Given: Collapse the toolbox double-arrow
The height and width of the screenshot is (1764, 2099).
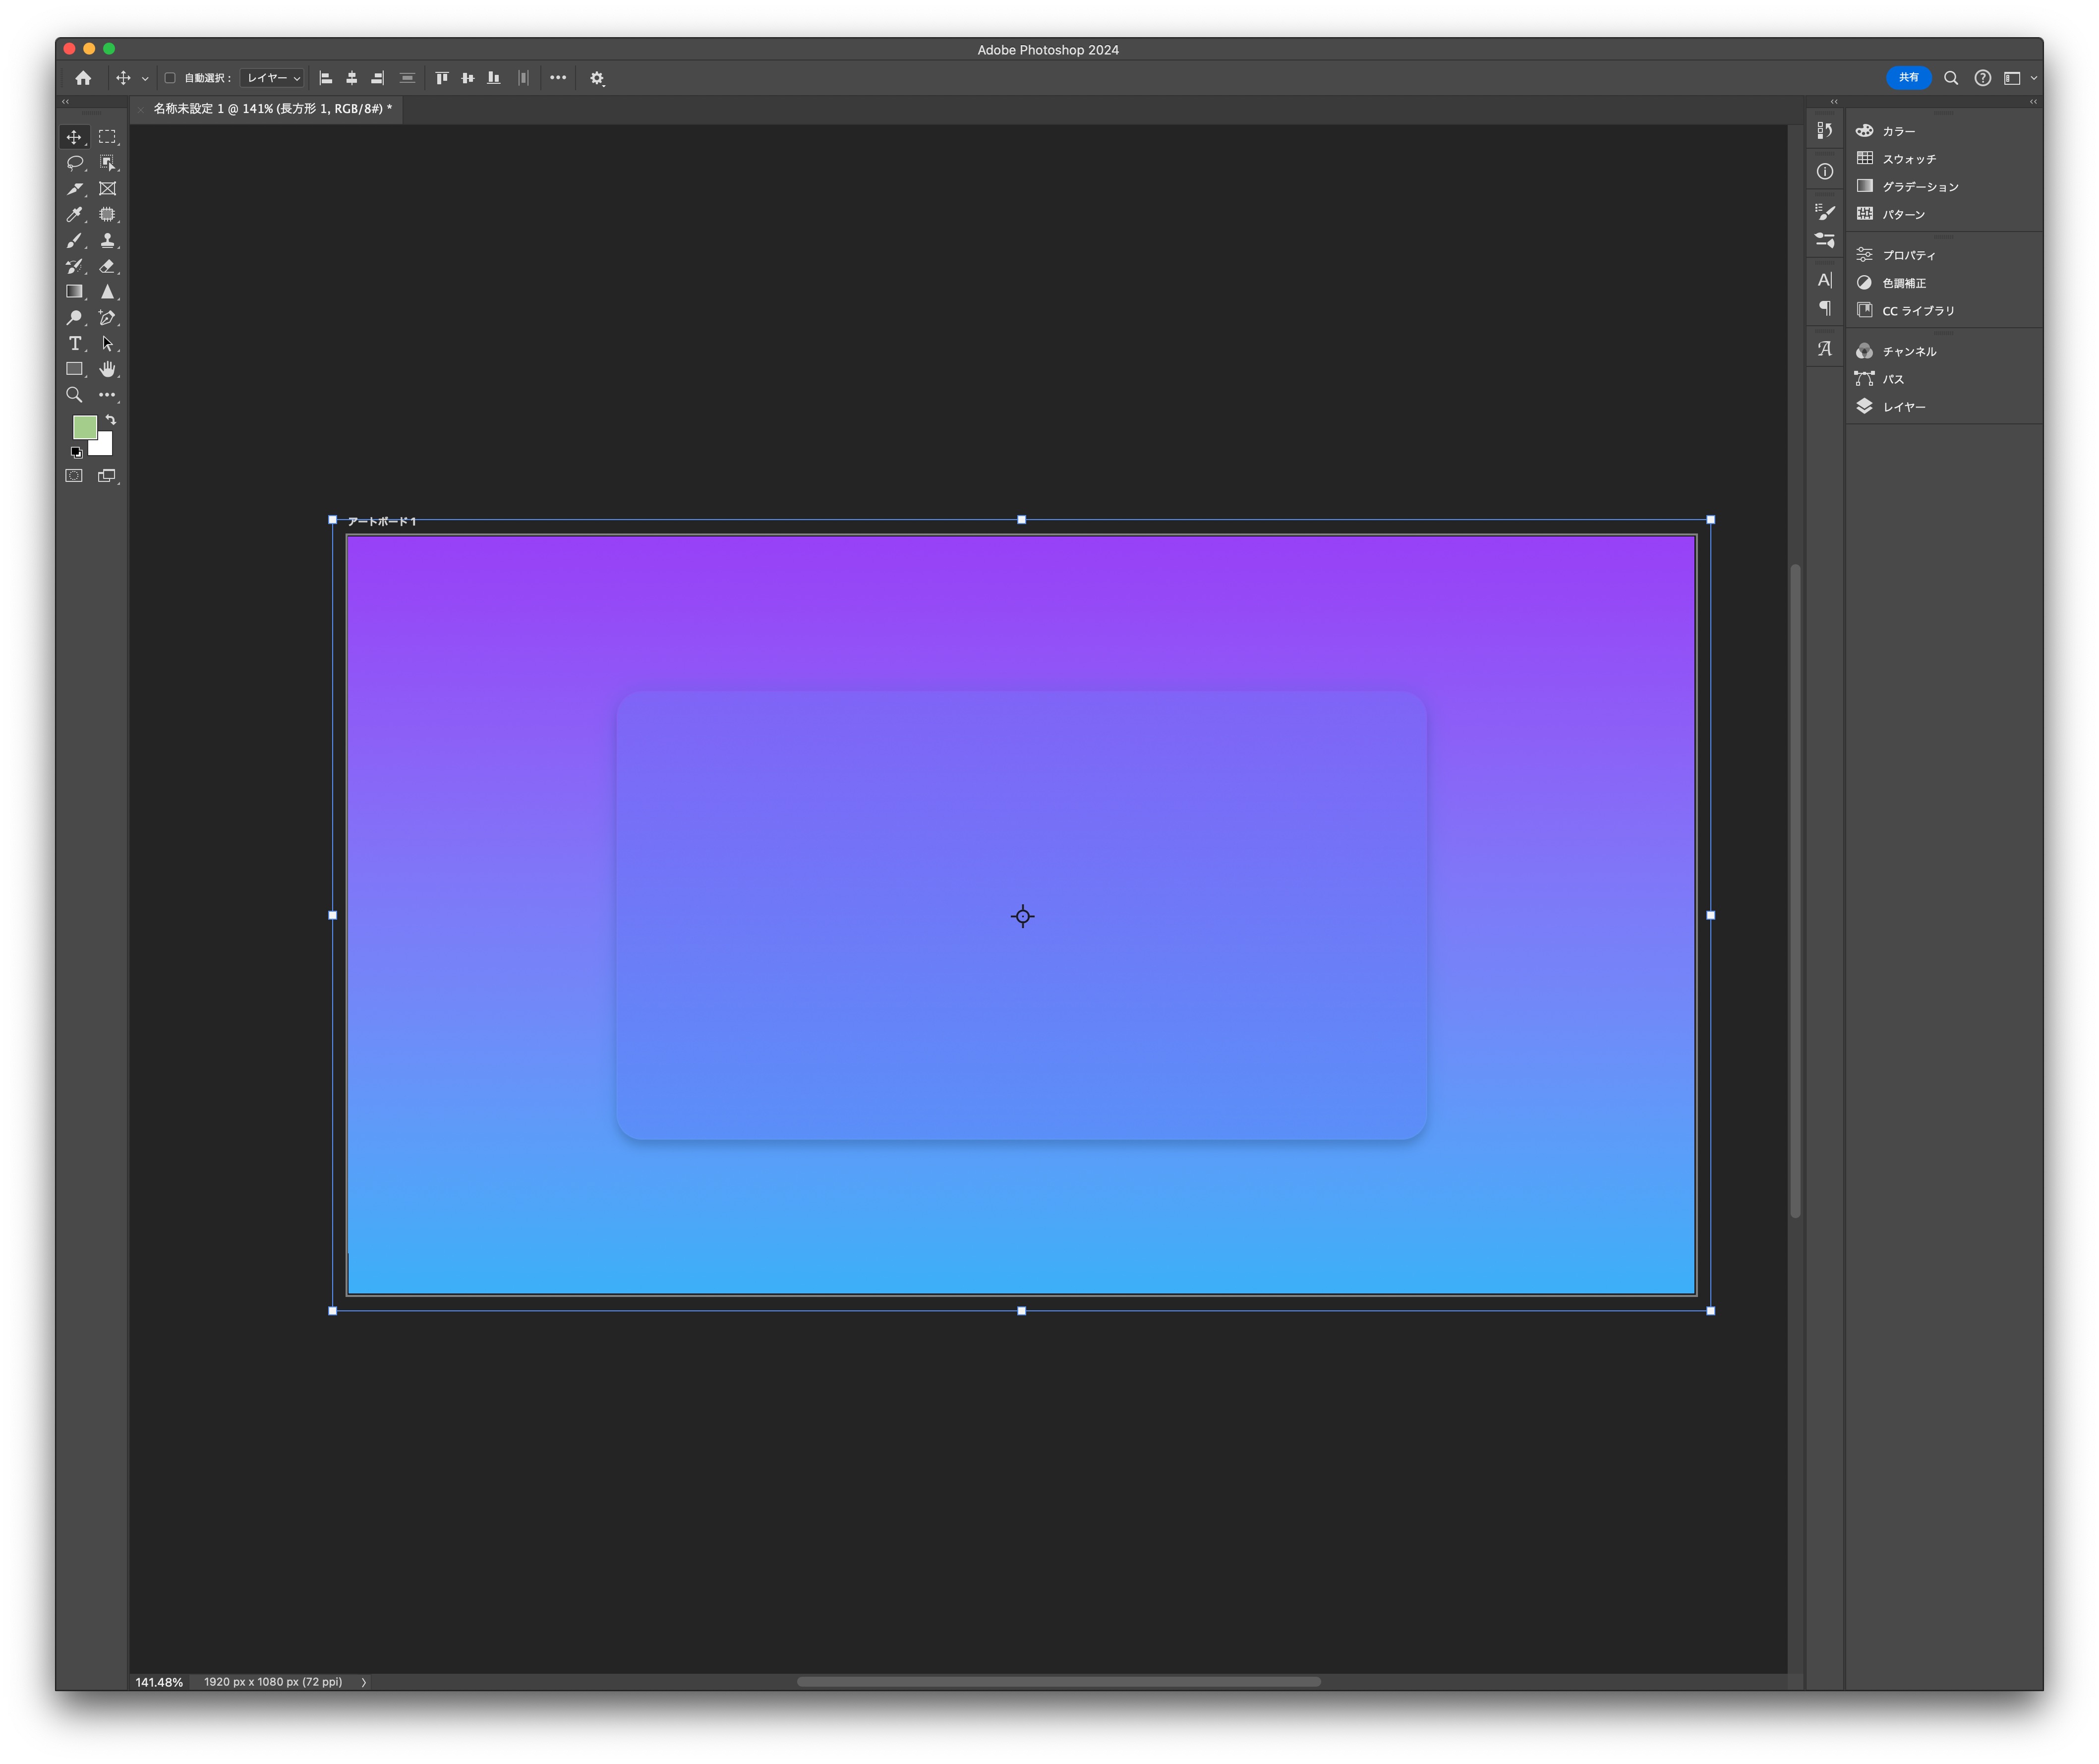Looking at the screenshot, I should pos(66,102).
